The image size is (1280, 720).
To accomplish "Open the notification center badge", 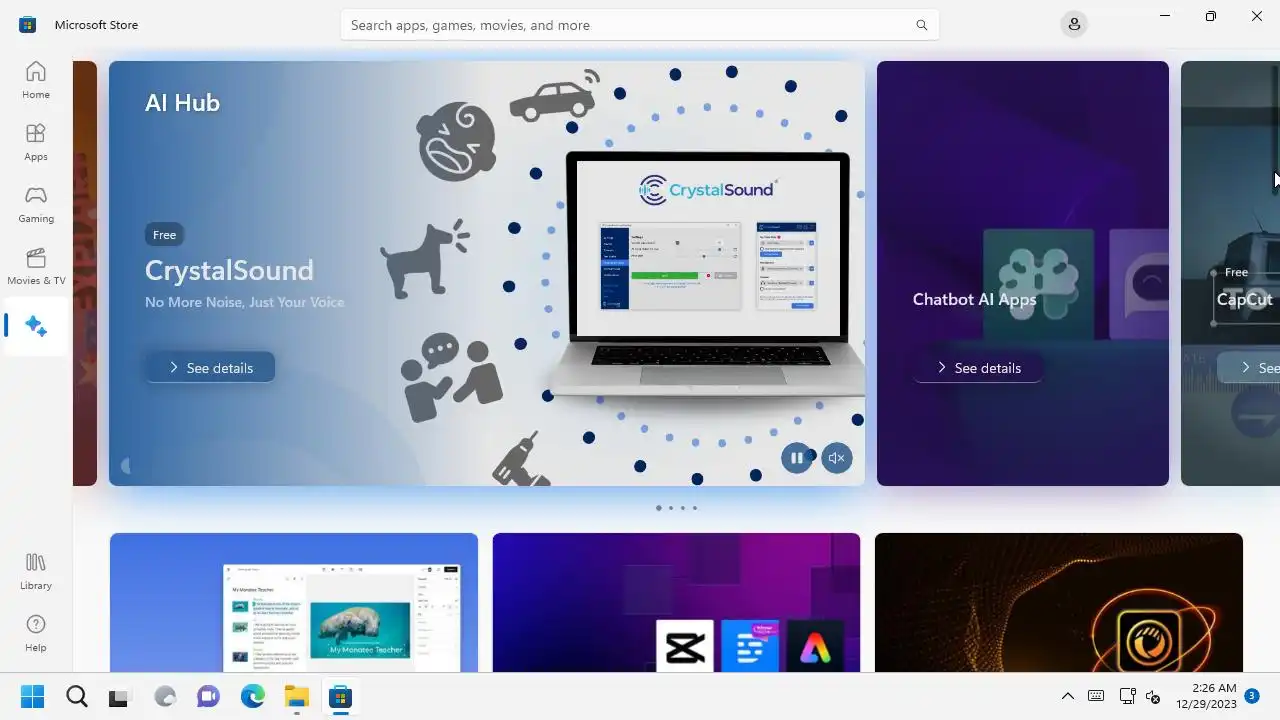I will click(x=1252, y=696).
